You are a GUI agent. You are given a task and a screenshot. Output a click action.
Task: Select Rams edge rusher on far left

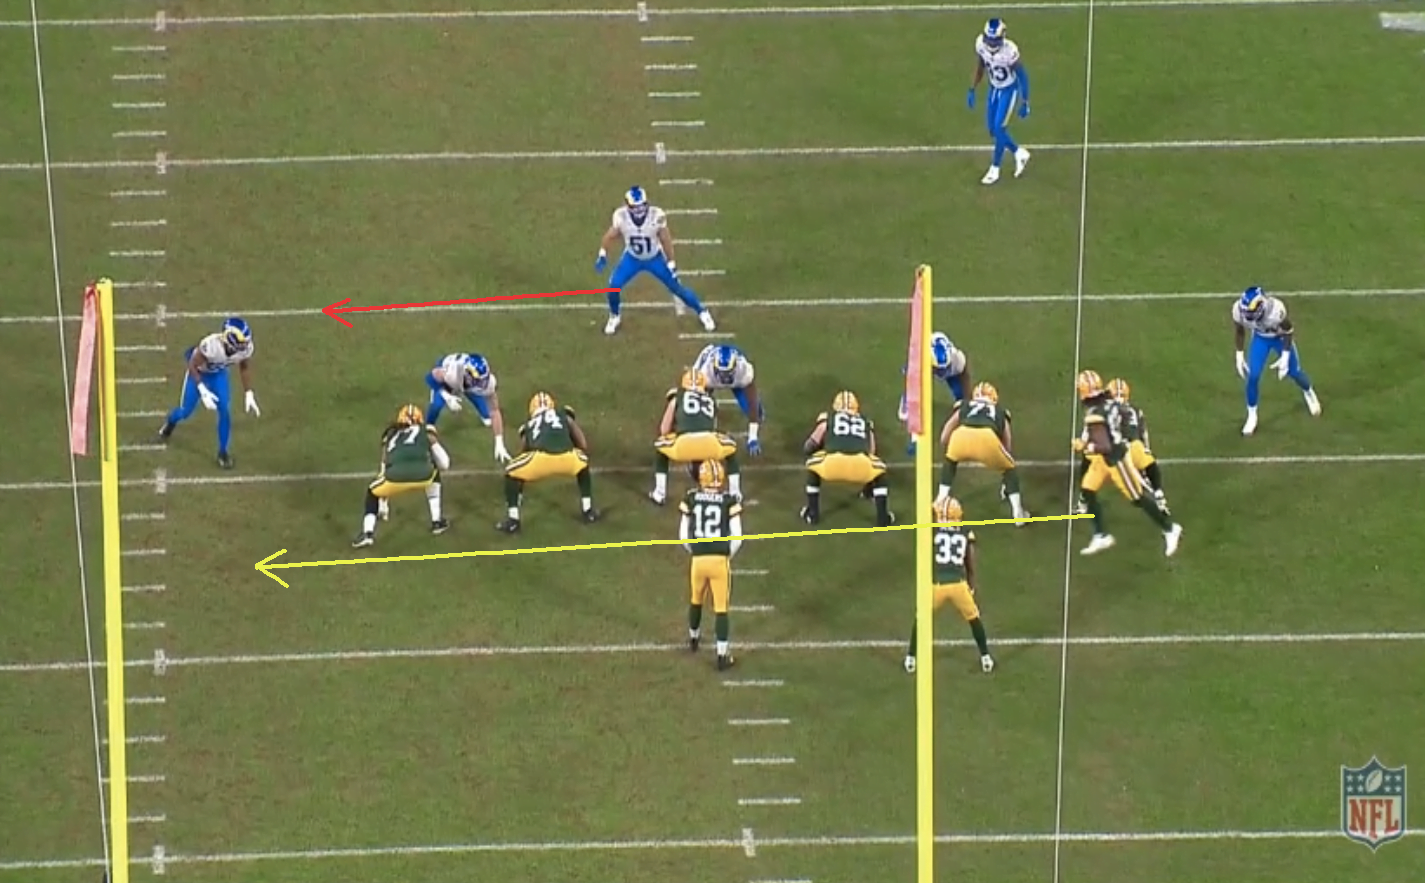click(x=214, y=387)
